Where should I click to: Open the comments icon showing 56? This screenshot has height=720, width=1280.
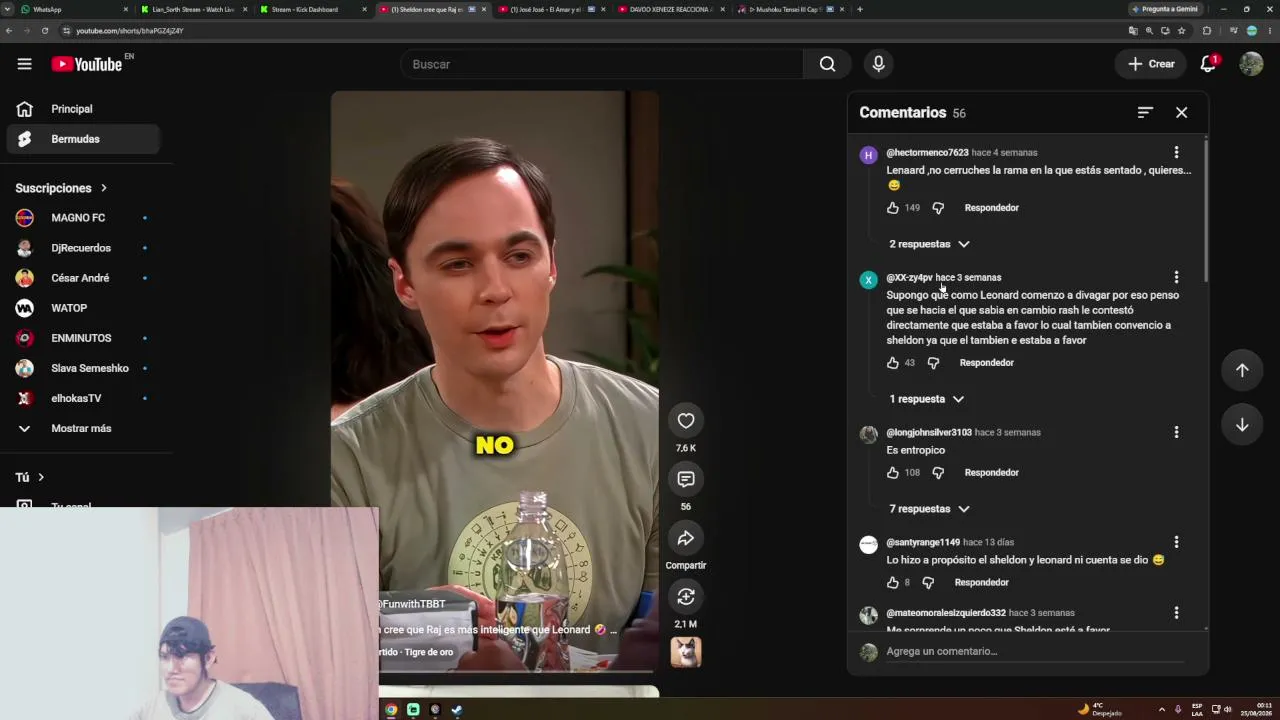point(686,479)
